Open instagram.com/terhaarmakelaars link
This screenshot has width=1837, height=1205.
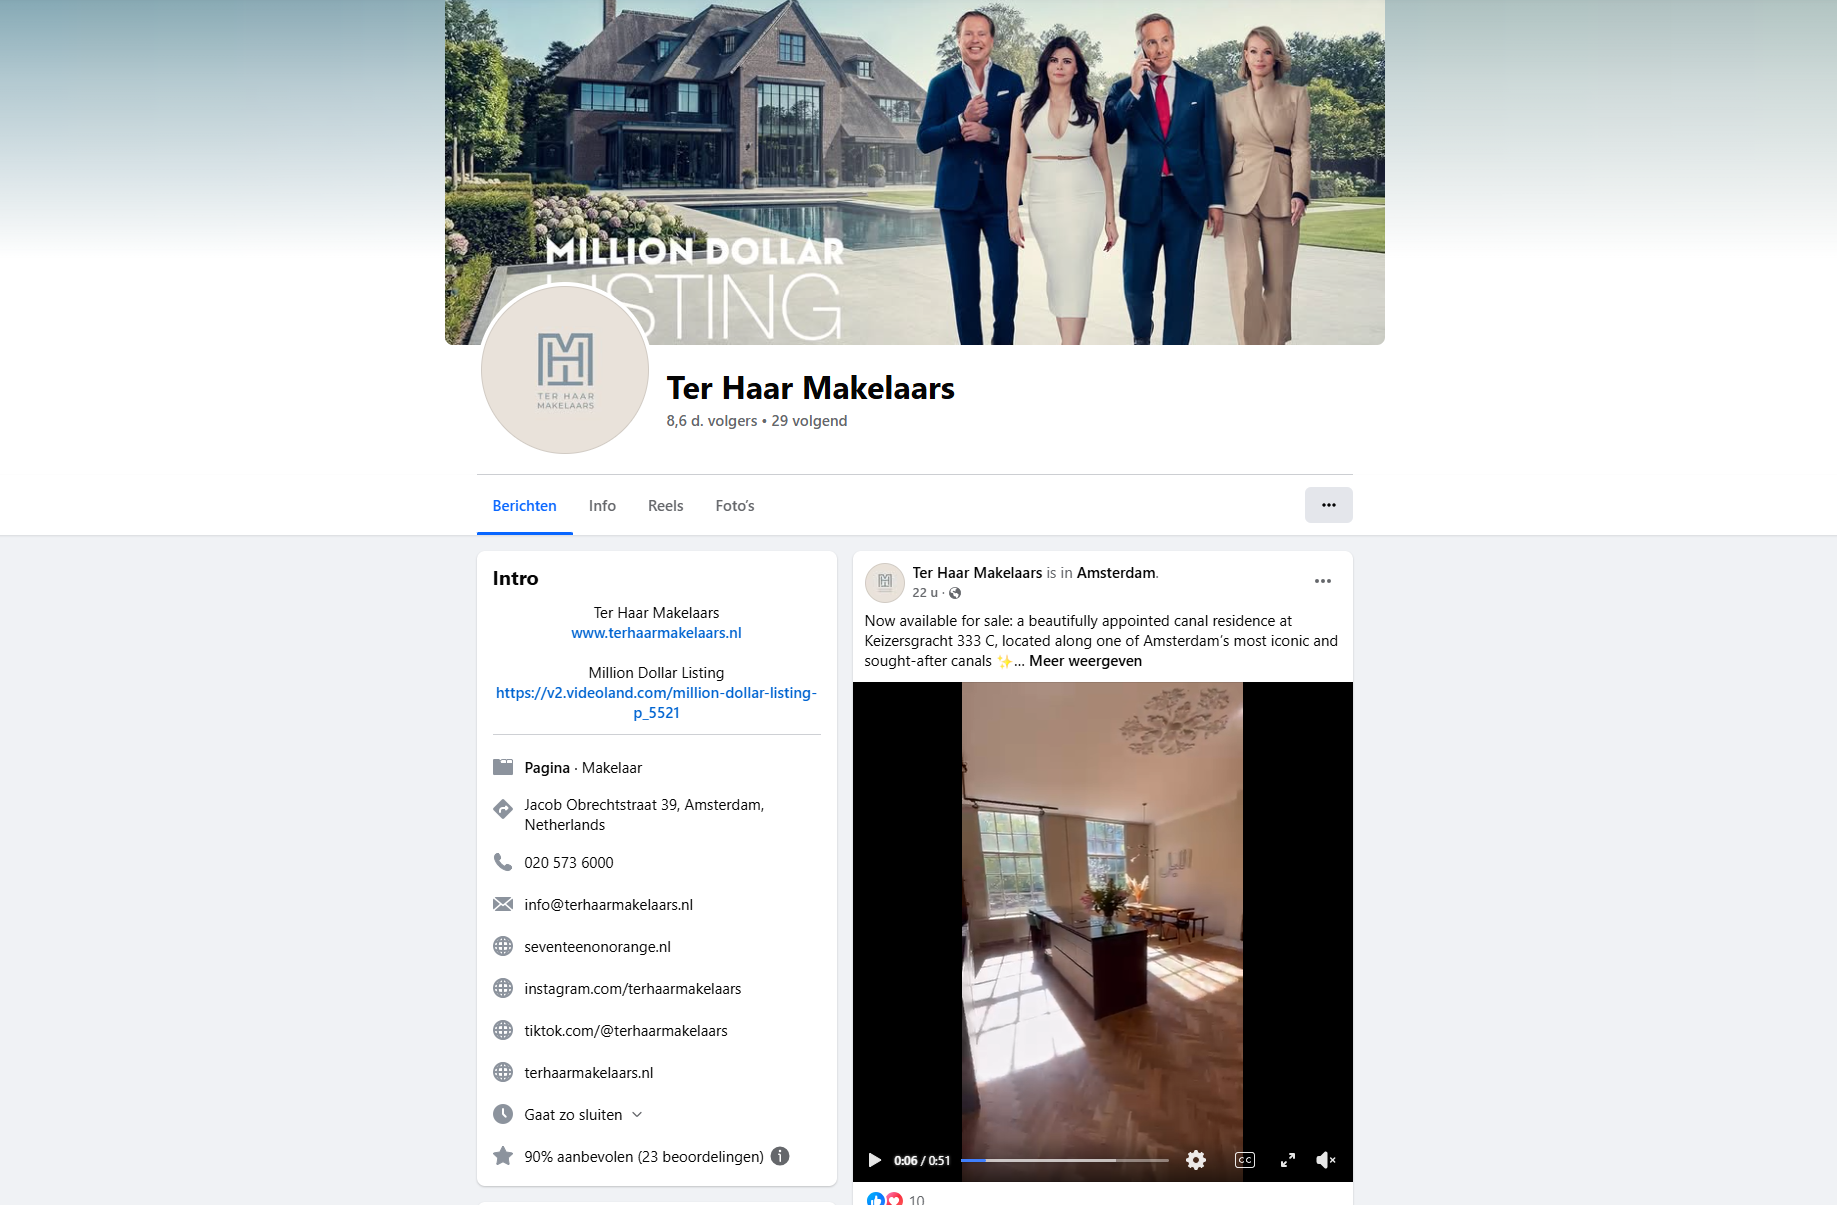(632, 989)
